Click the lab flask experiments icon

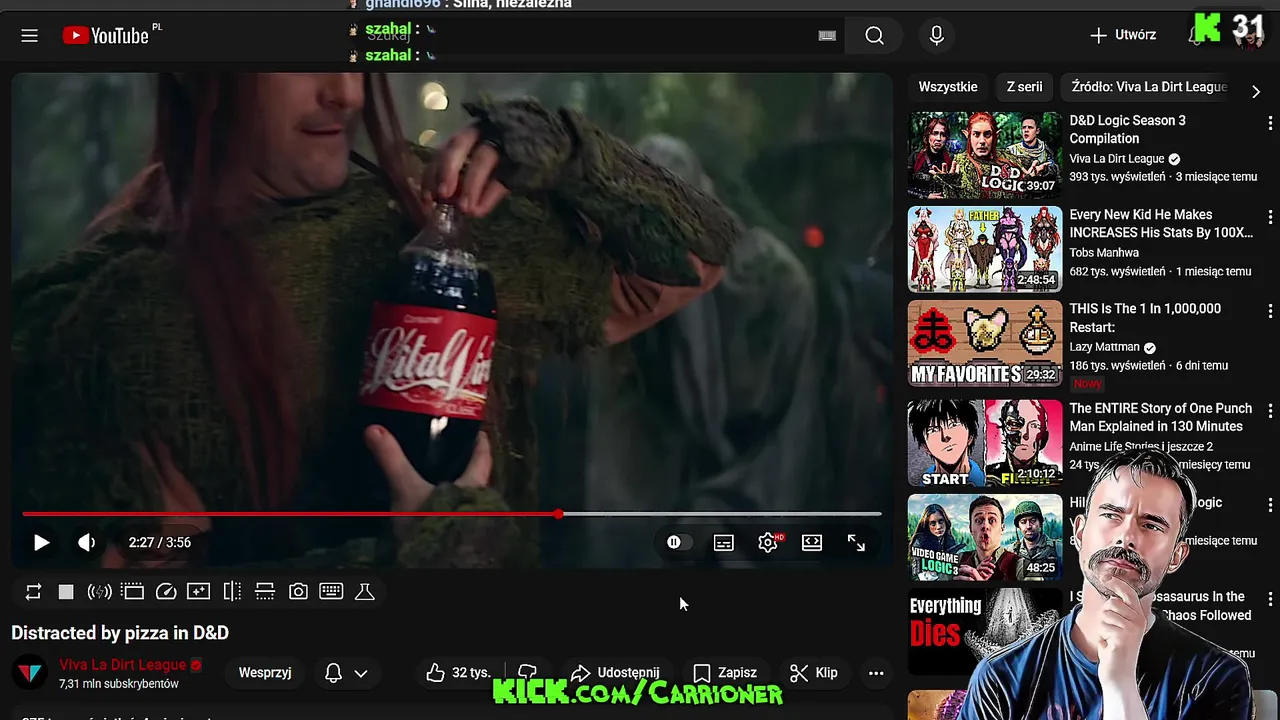click(x=365, y=592)
